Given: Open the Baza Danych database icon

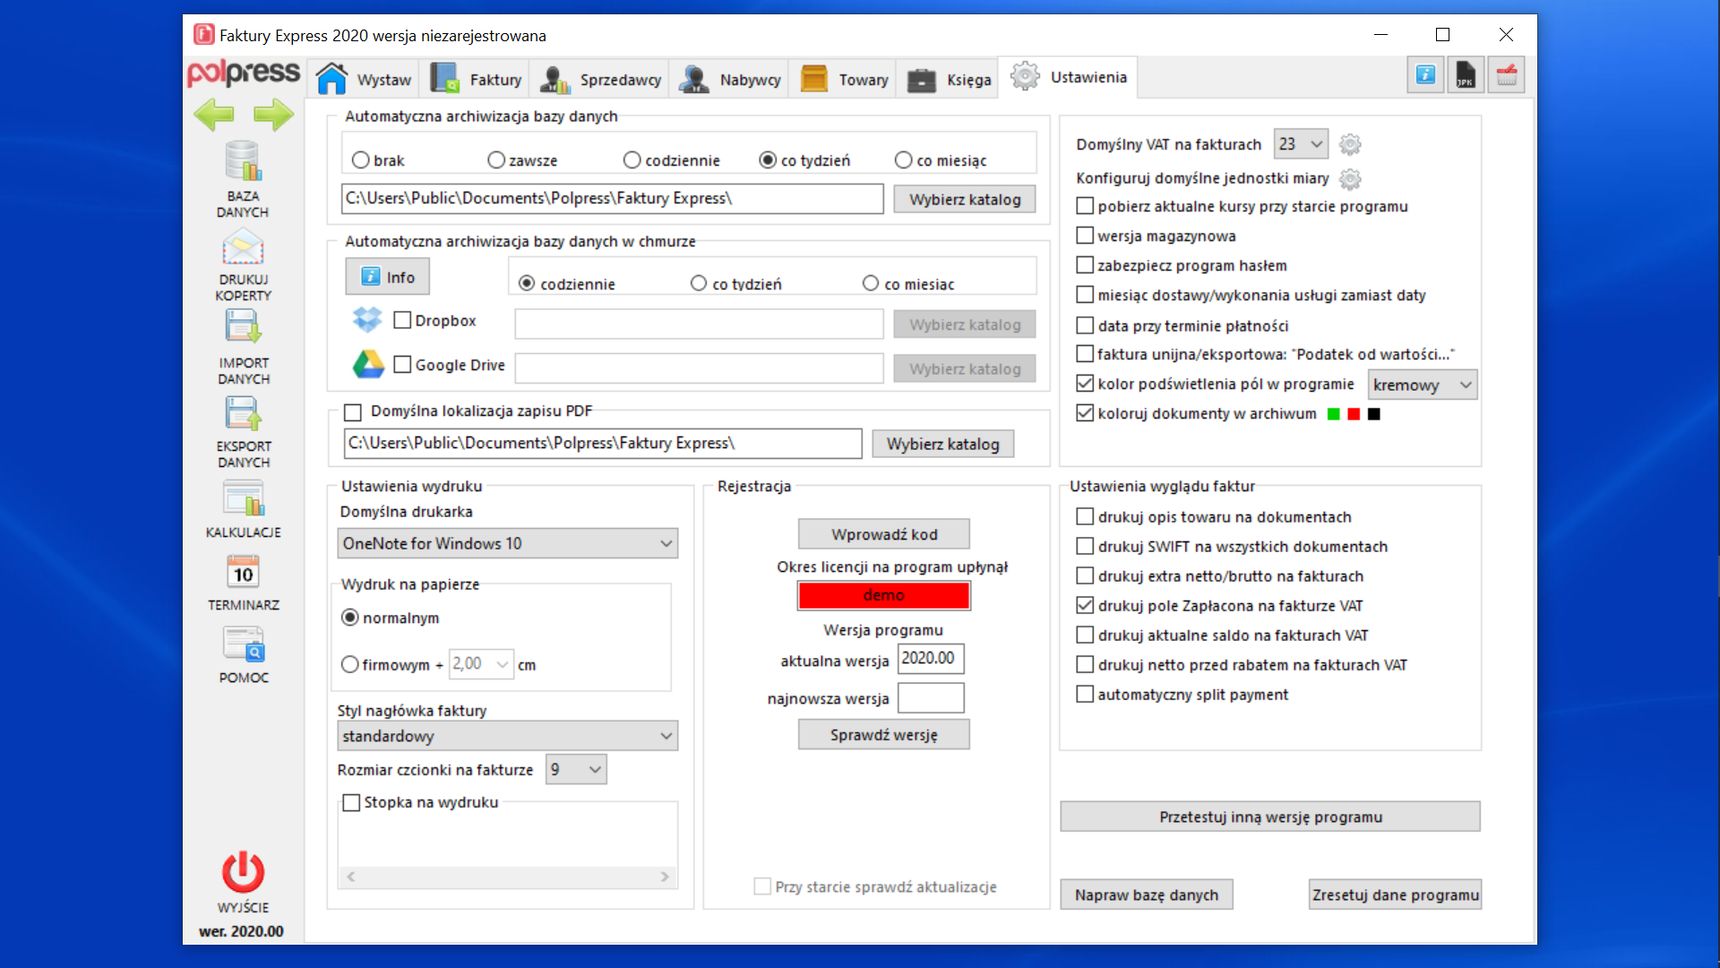Looking at the screenshot, I should (243, 161).
